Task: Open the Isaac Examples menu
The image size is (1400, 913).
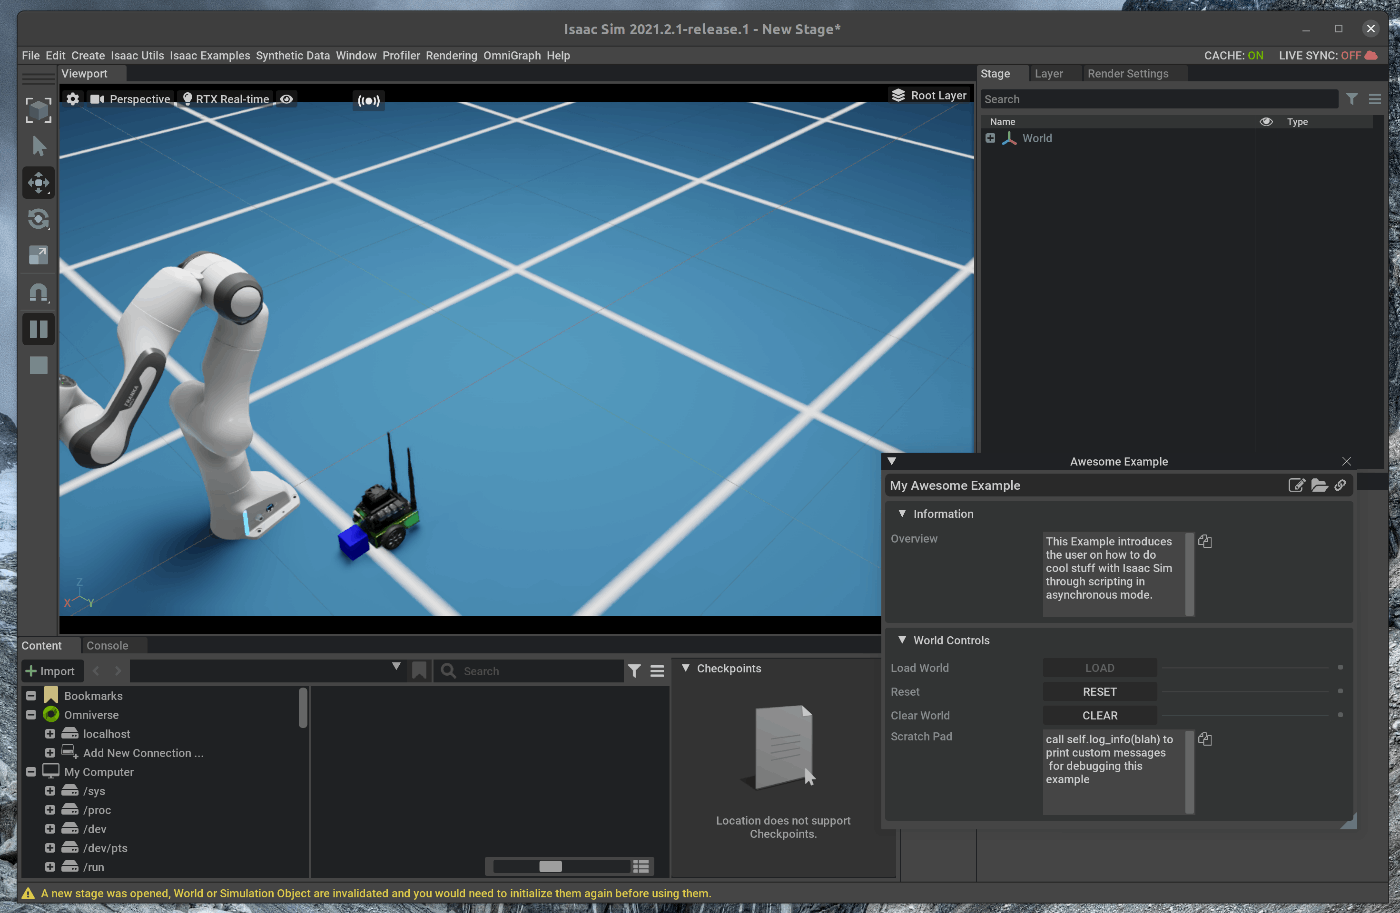Action: (210, 56)
